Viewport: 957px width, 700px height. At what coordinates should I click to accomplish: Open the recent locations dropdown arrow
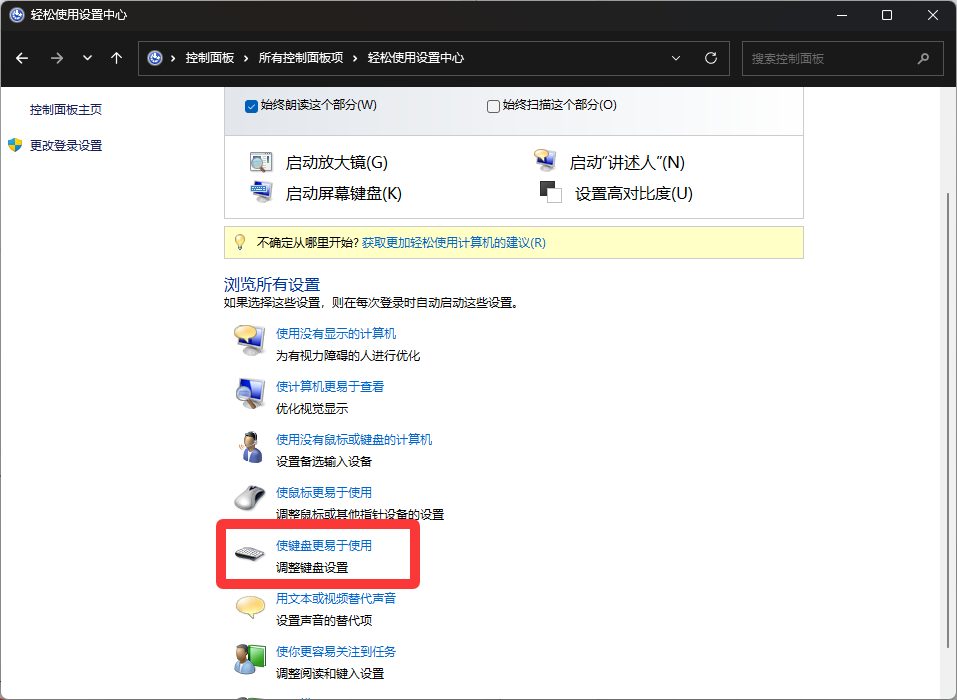[87, 58]
